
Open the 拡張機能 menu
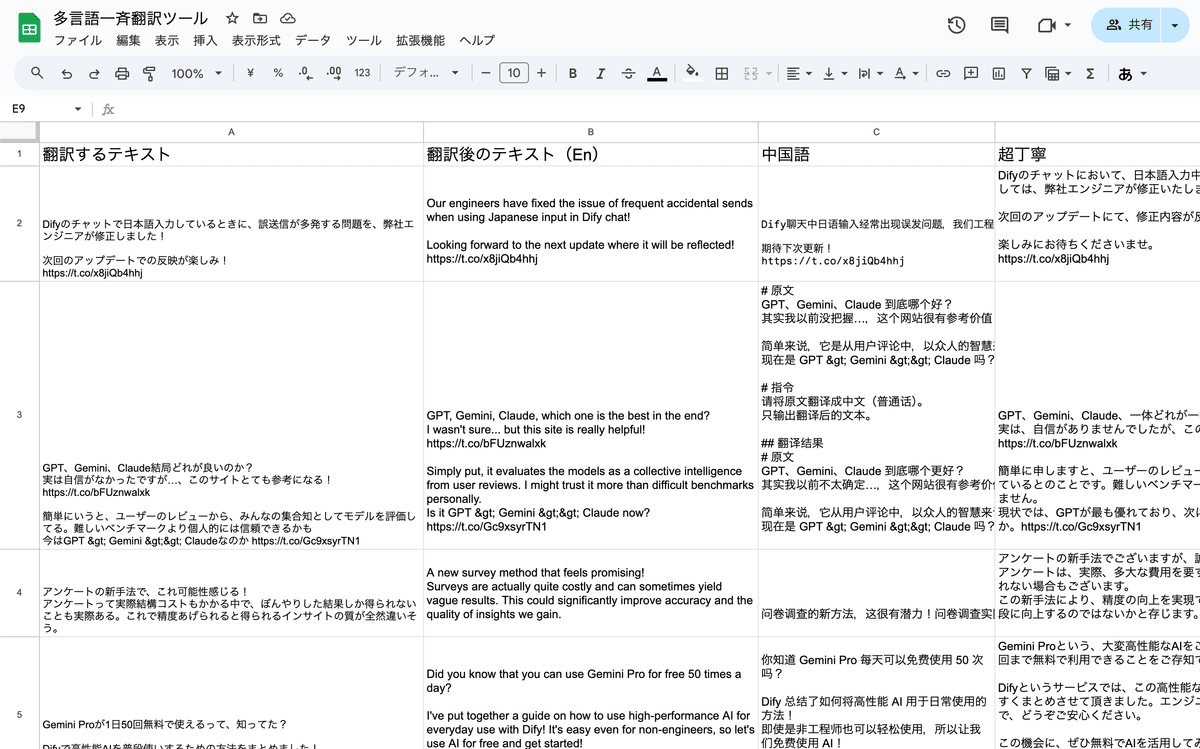click(x=420, y=41)
